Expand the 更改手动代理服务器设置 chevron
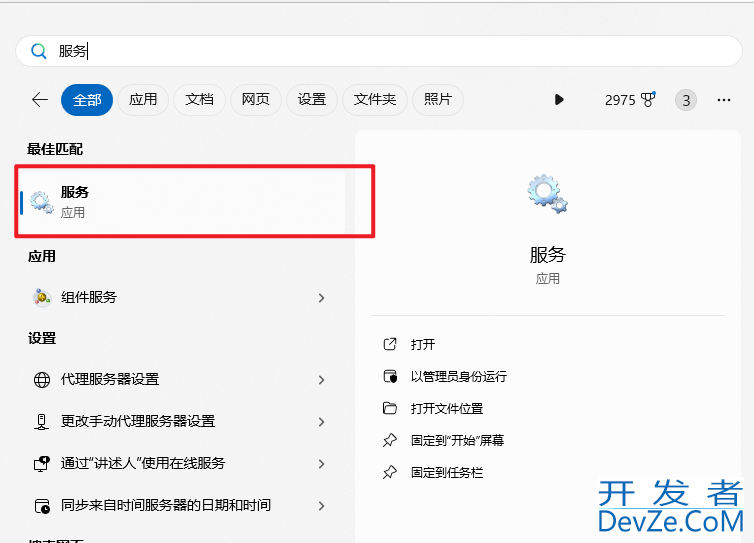The image size is (754, 543). (x=321, y=422)
